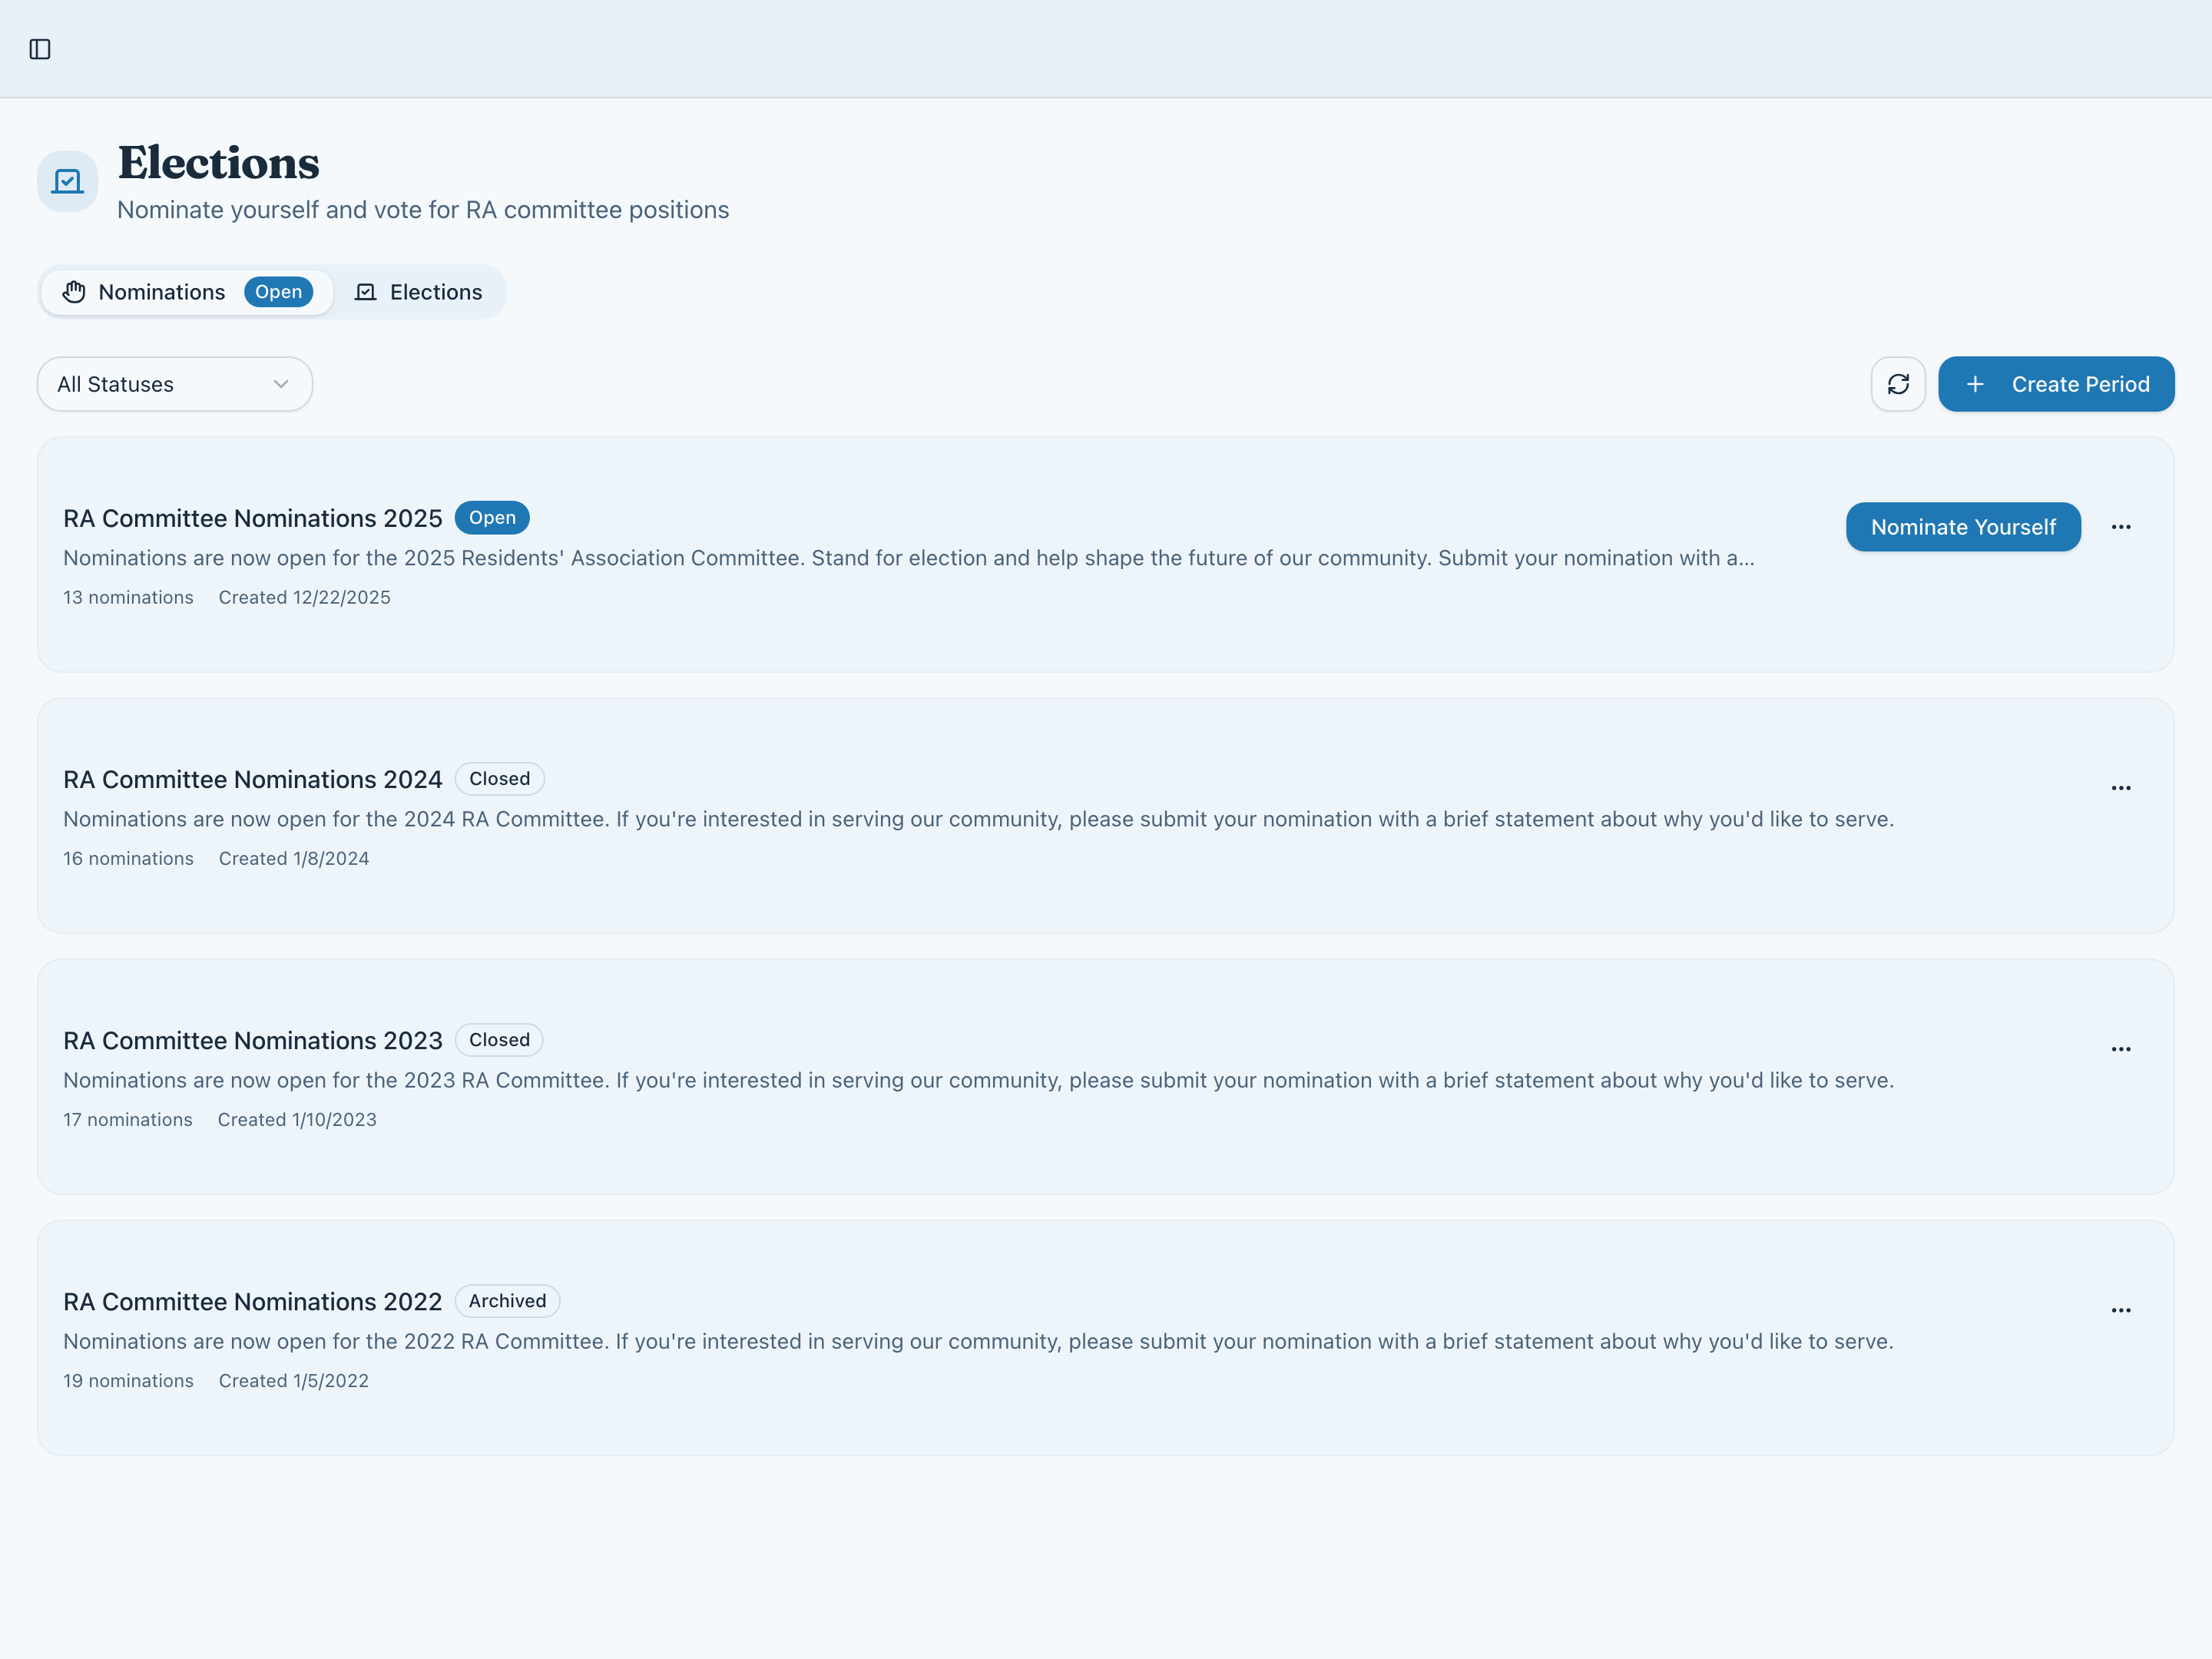Click the Archived badge on Nominations 2022
2212x1659 pixels.
[x=507, y=1301]
